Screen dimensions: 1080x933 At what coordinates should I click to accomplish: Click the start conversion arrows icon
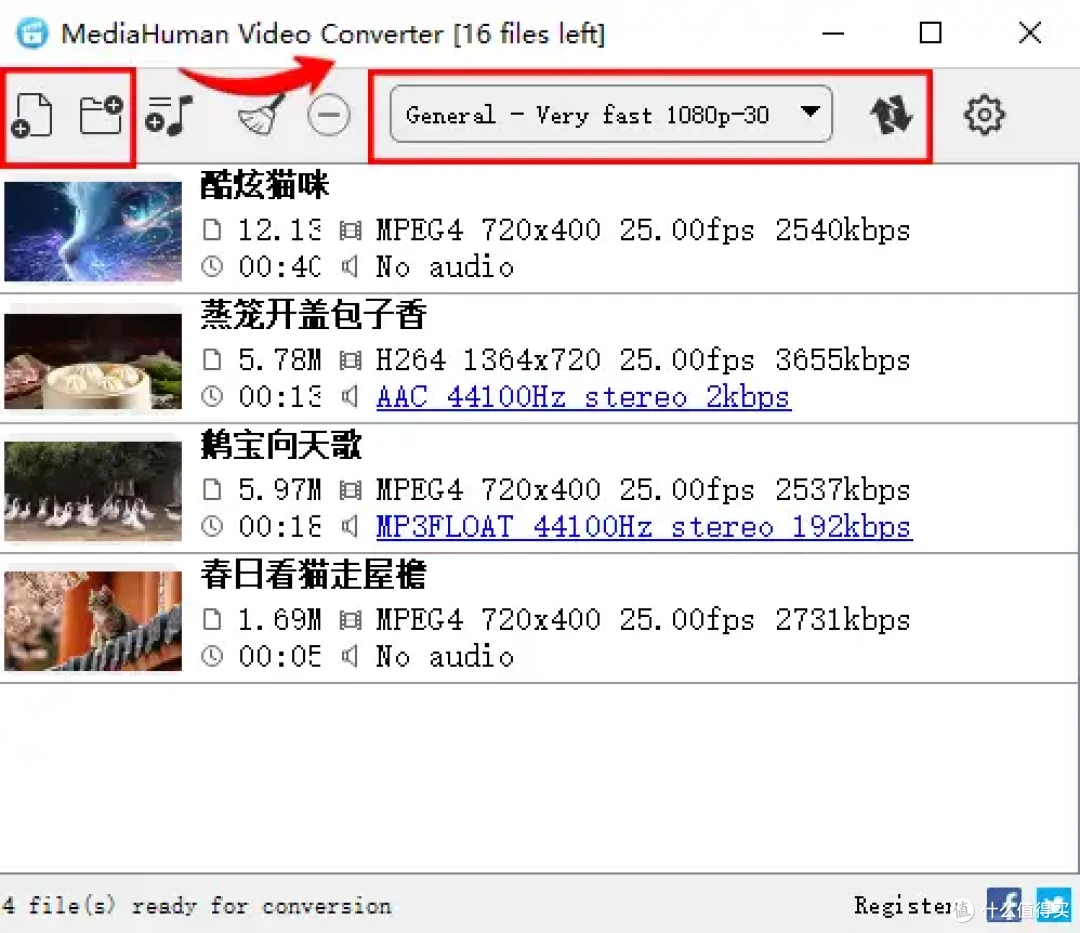coord(891,115)
